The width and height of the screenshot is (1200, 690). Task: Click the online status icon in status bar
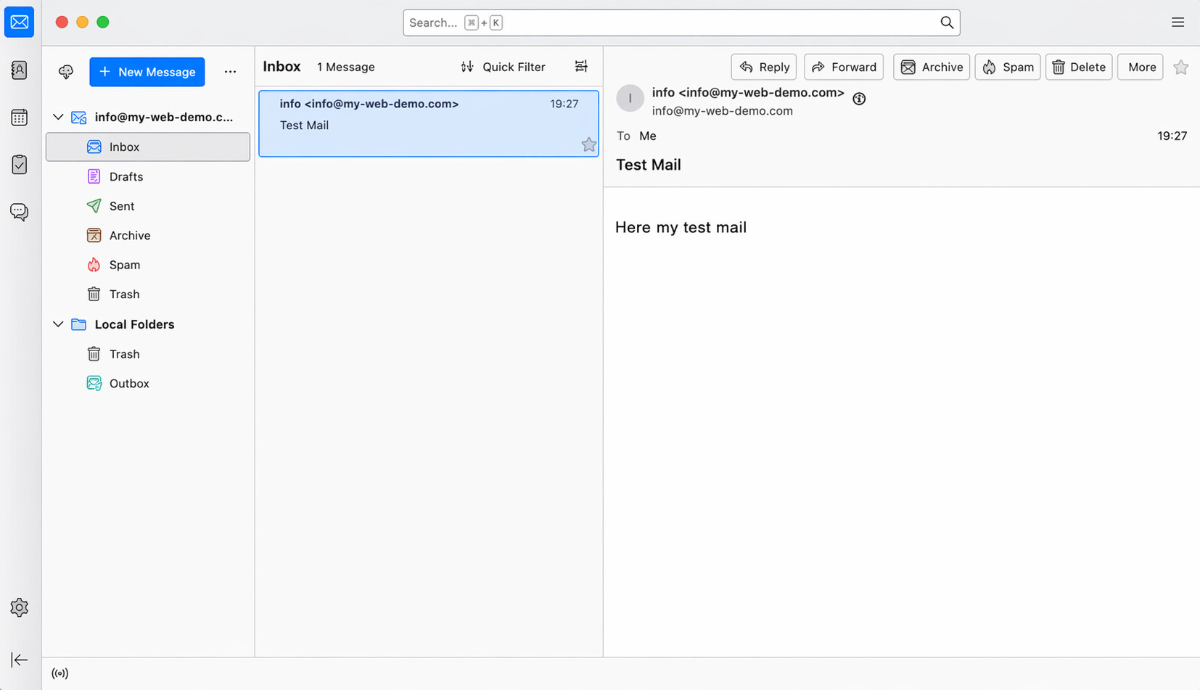pos(60,674)
